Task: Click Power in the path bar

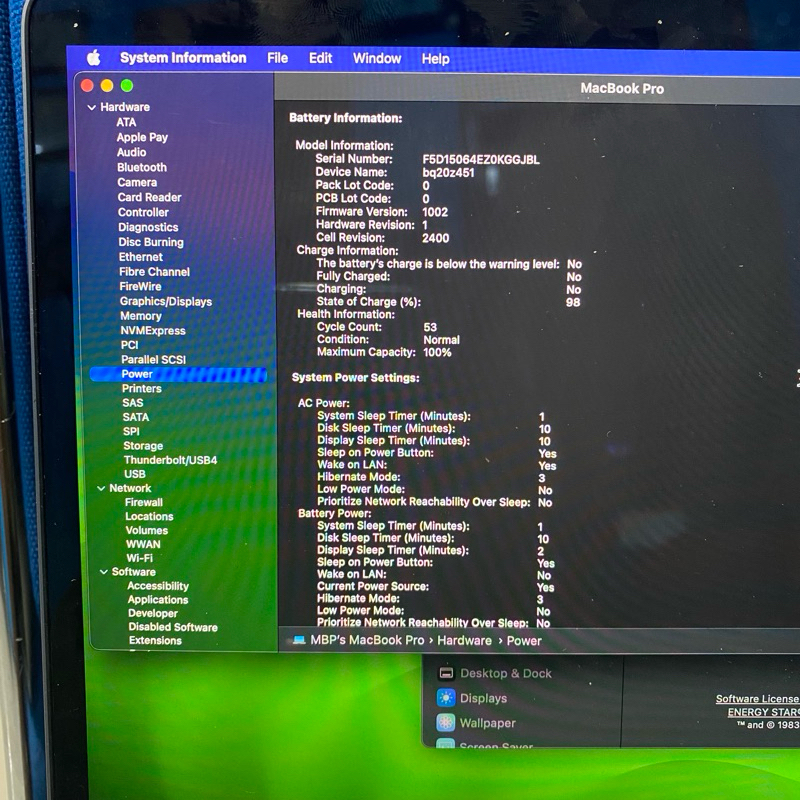Action: coord(523,641)
